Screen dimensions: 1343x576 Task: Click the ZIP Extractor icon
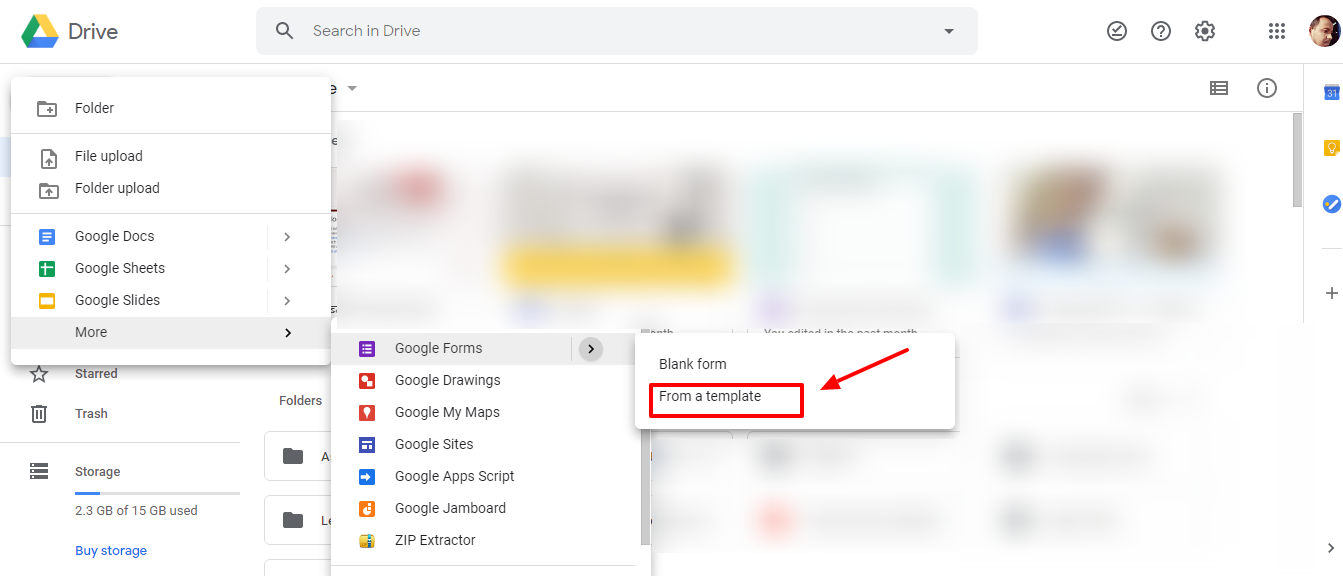point(367,540)
